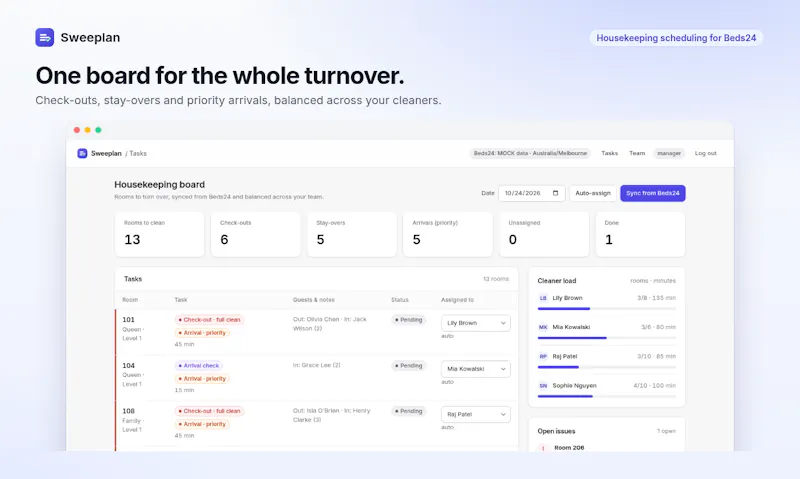Click the Arrival priority tag for room 104
800x479 pixels.
(202, 379)
